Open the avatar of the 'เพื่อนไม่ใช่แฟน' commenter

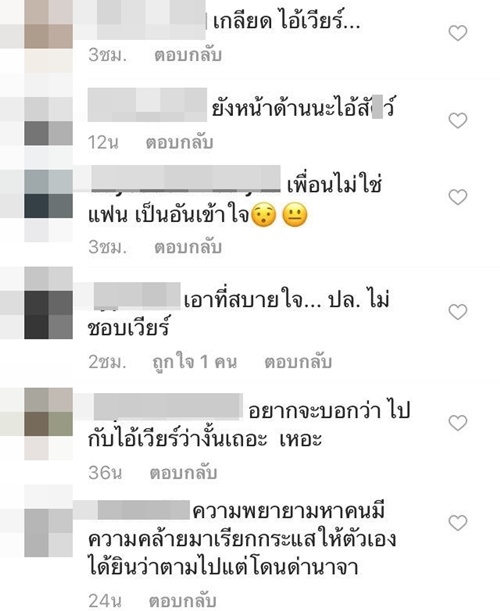[x=48, y=194]
